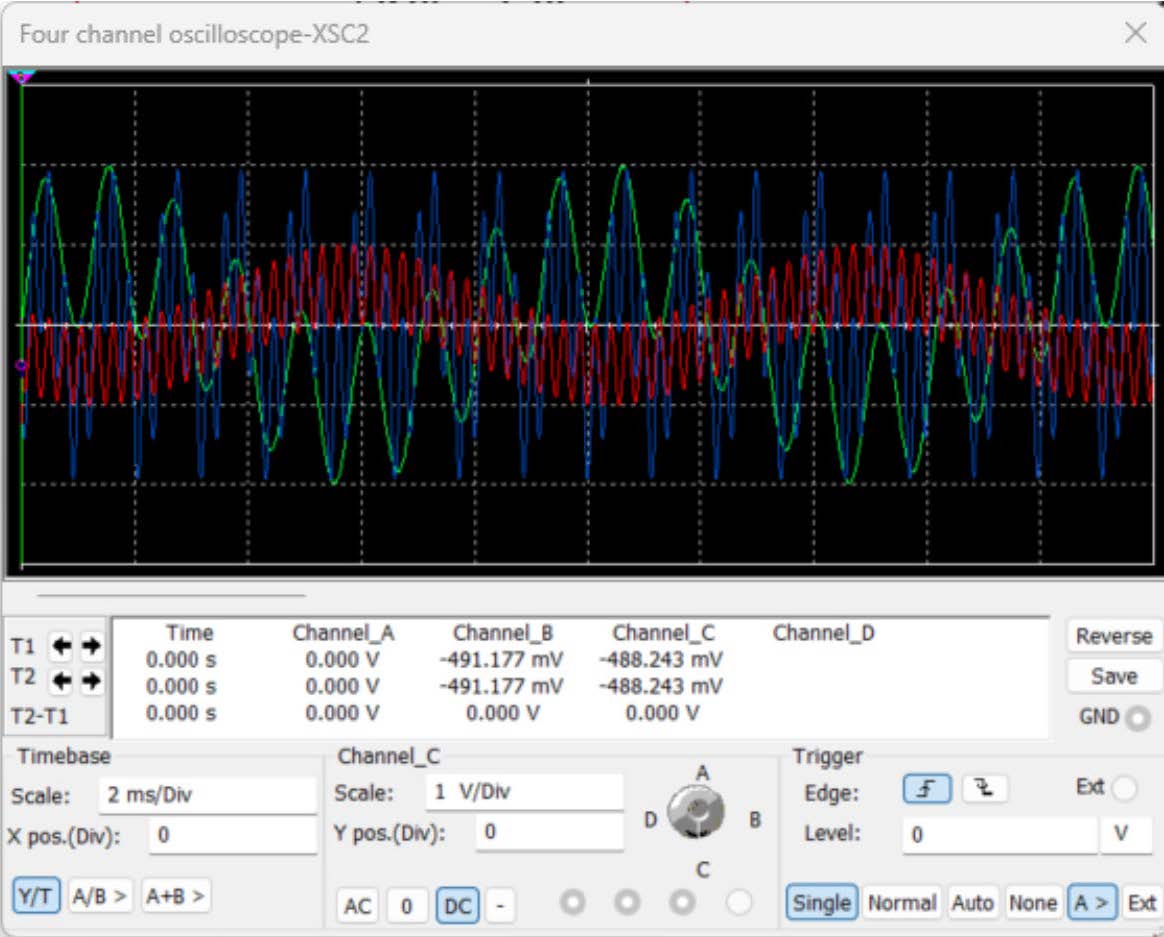Select DC coupling for Channel C
This screenshot has height=937, width=1164.
pyautogui.click(x=457, y=906)
